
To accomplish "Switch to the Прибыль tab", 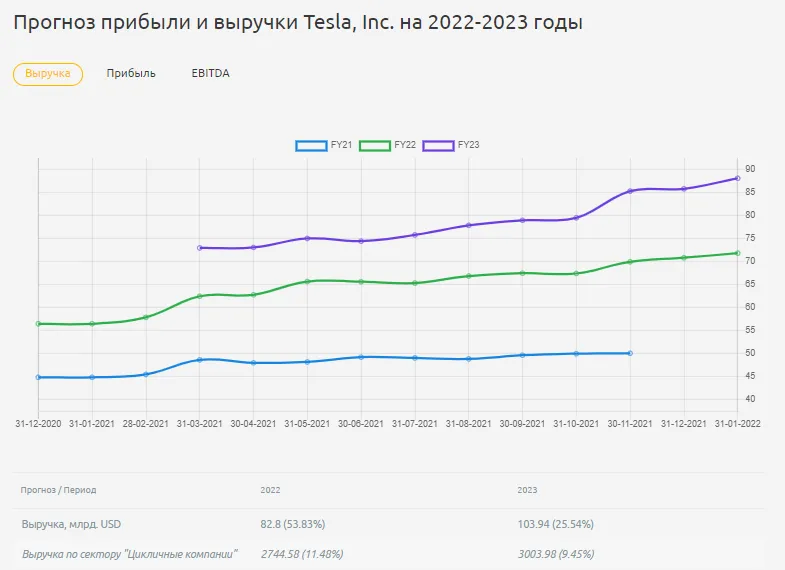I will coord(131,74).
